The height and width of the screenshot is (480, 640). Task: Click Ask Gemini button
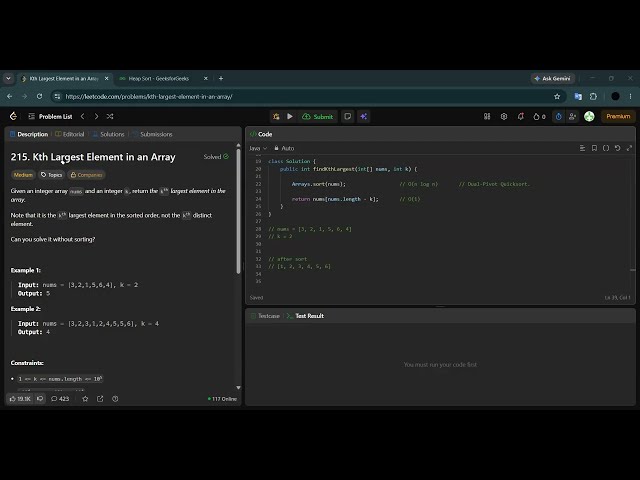553,78
